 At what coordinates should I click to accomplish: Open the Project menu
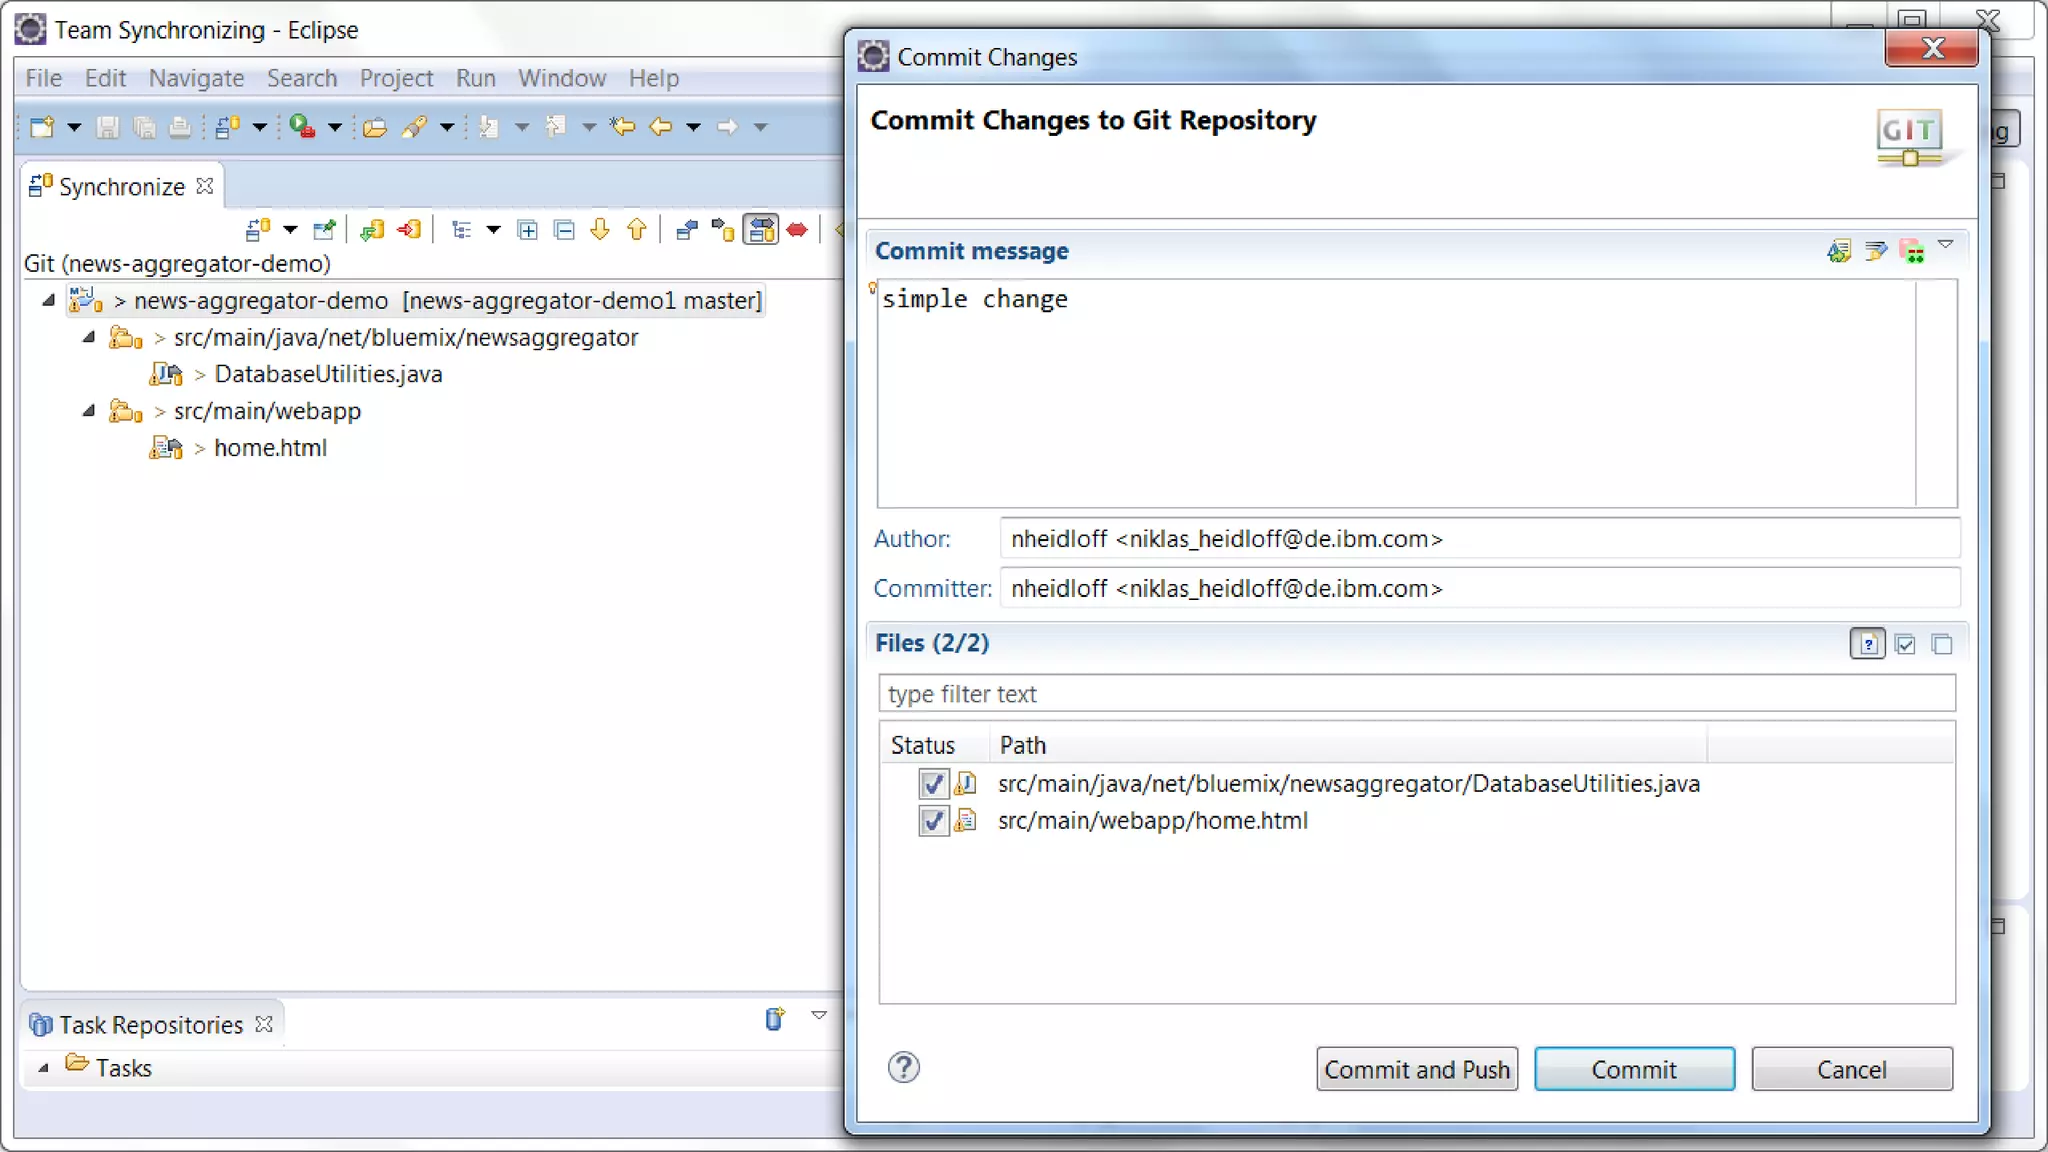pyautogui.click(x=396, y=78)
